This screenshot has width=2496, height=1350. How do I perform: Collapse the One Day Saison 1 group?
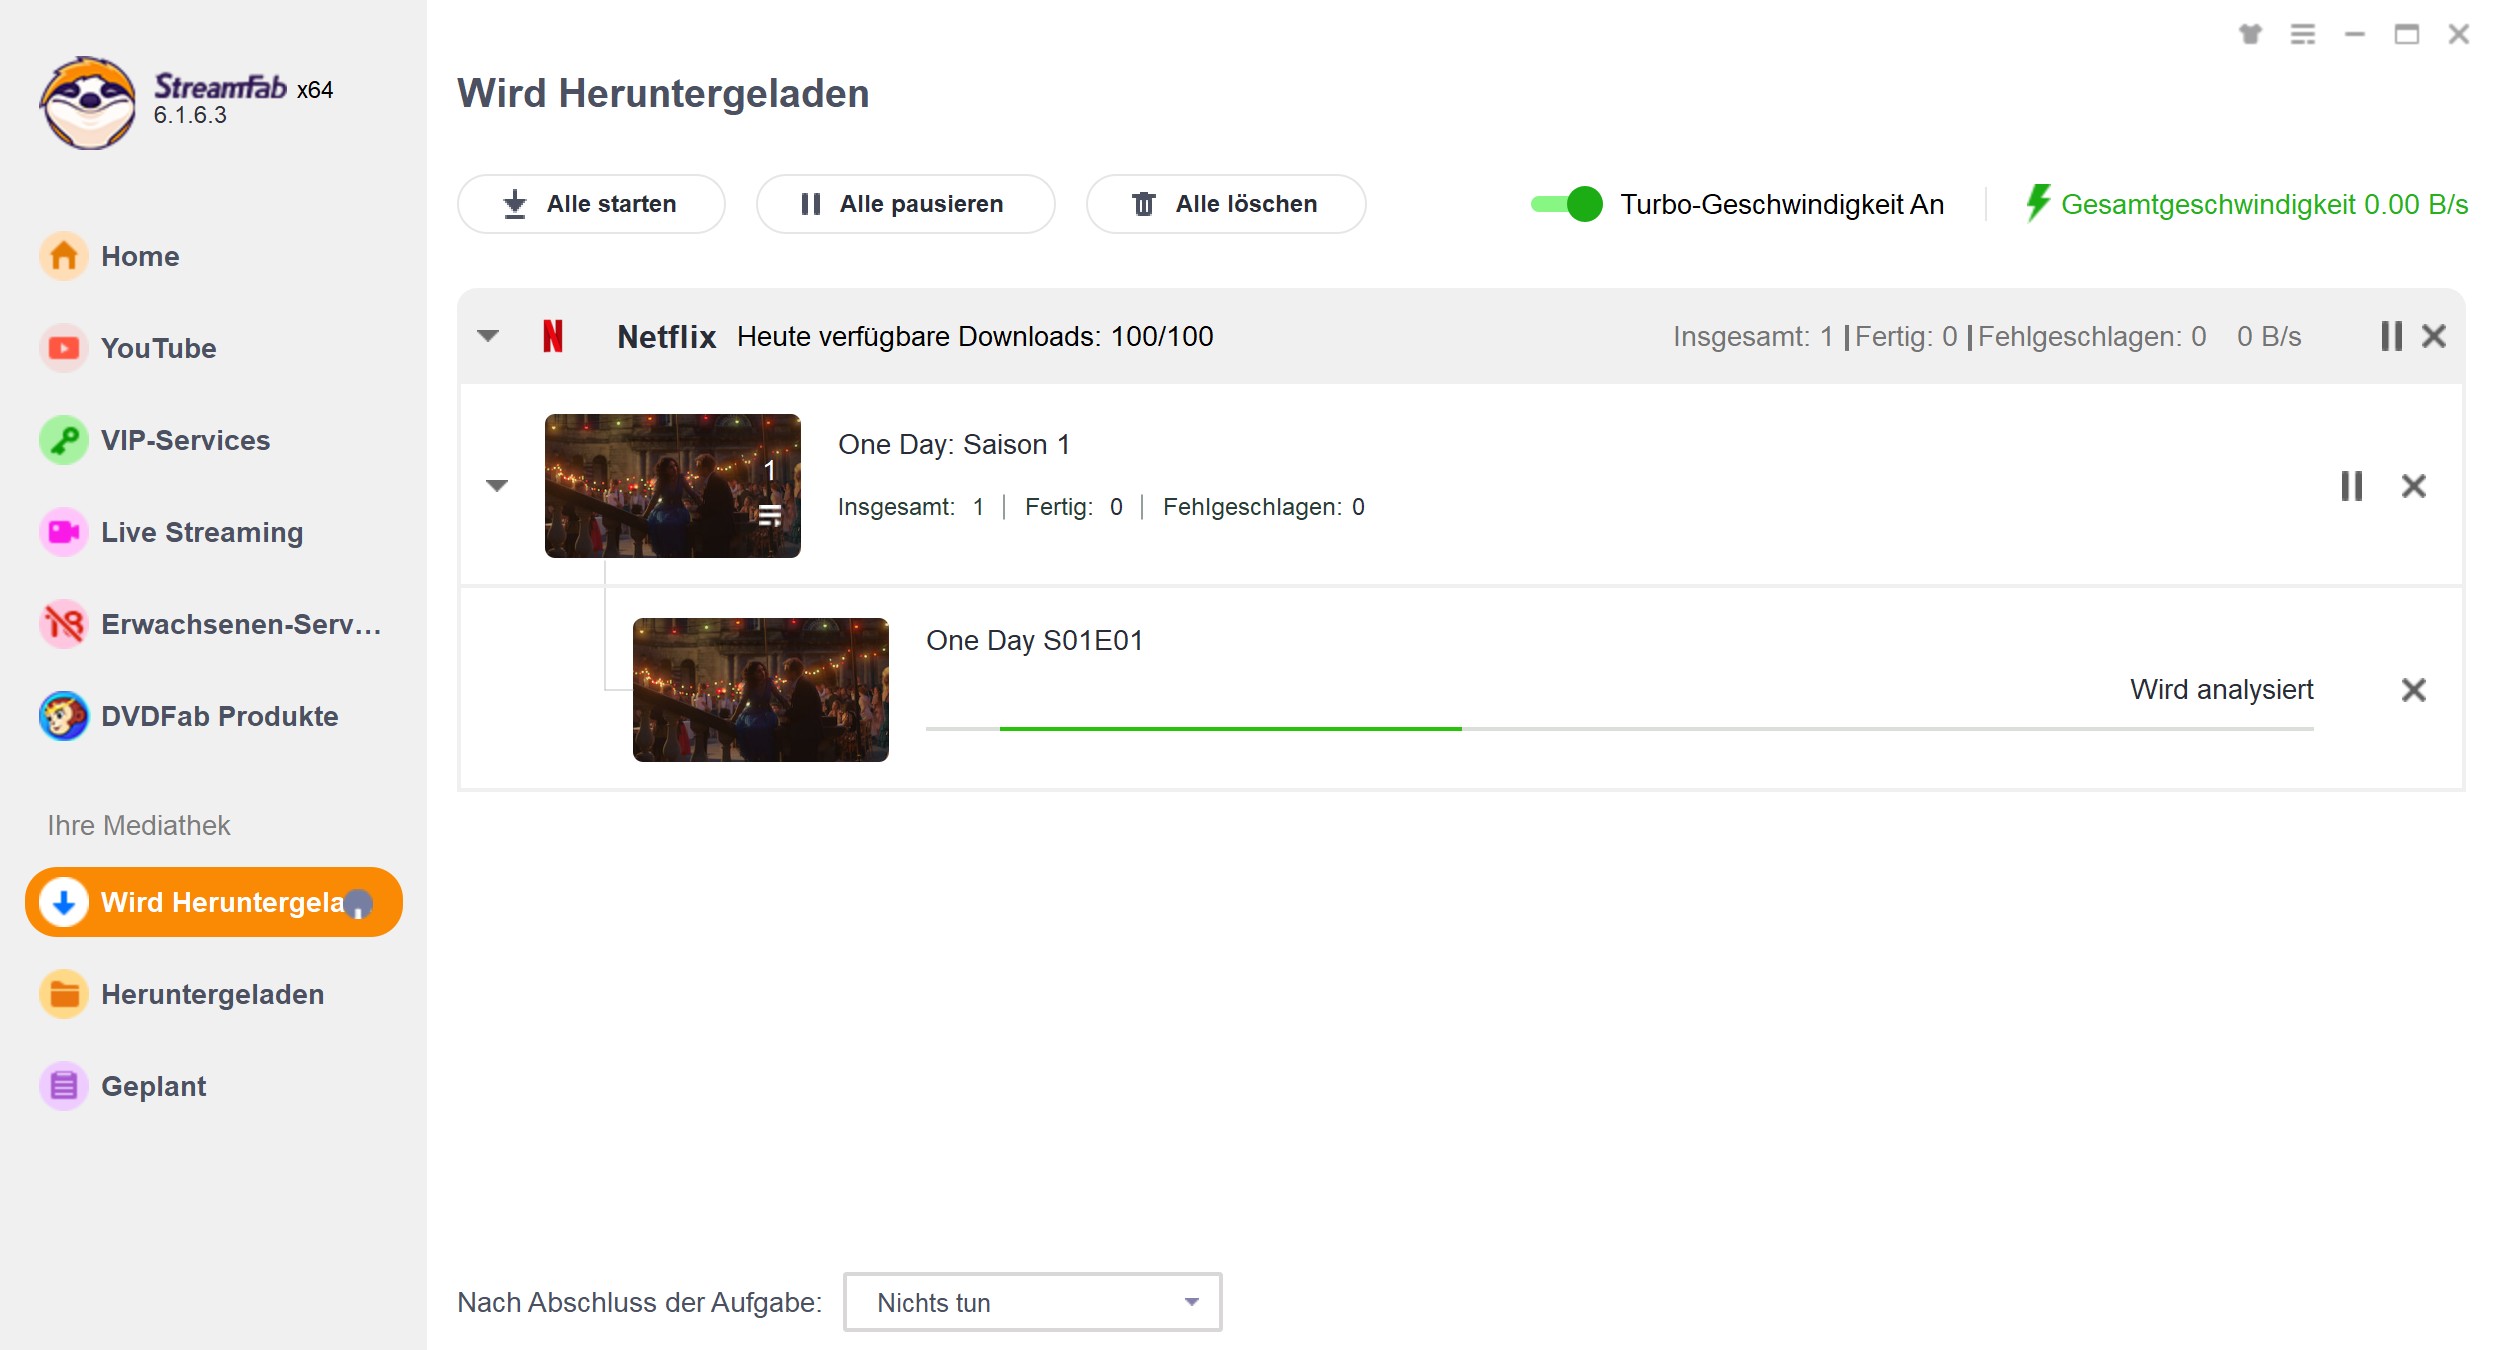[x=495, y=484]
